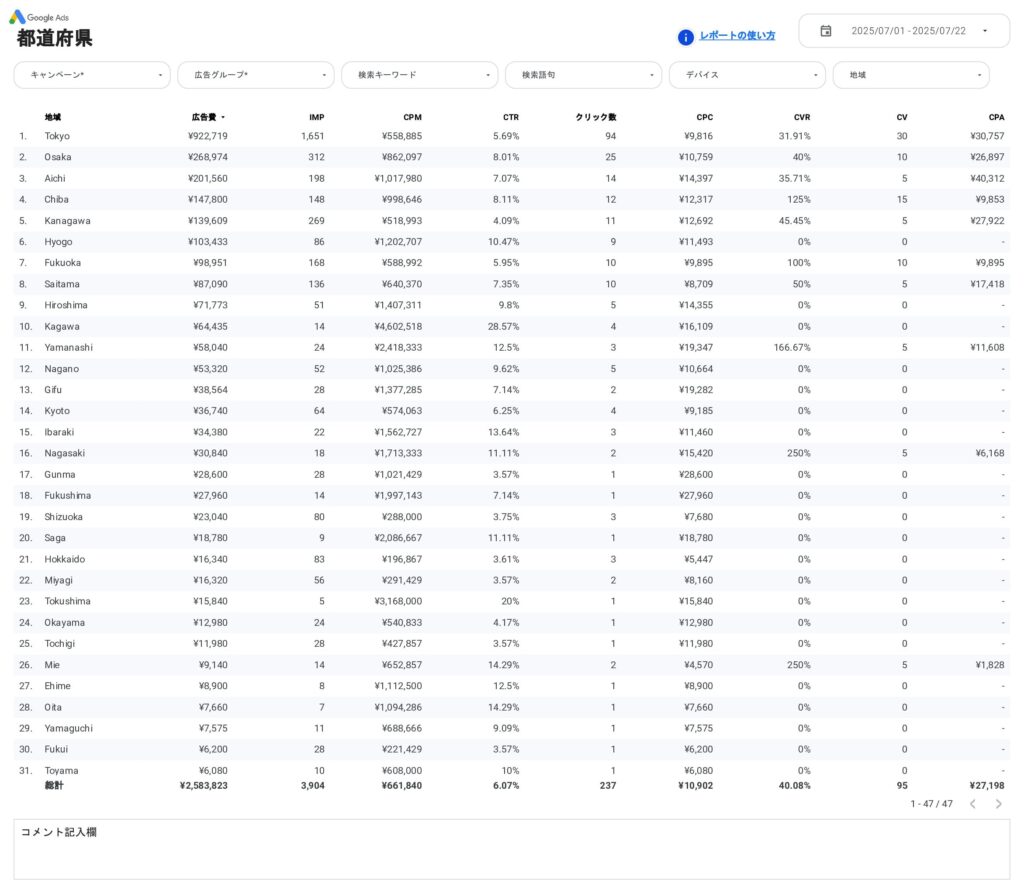Click the blue info icon
The image size is (1024, 887).
click(686, 37)
